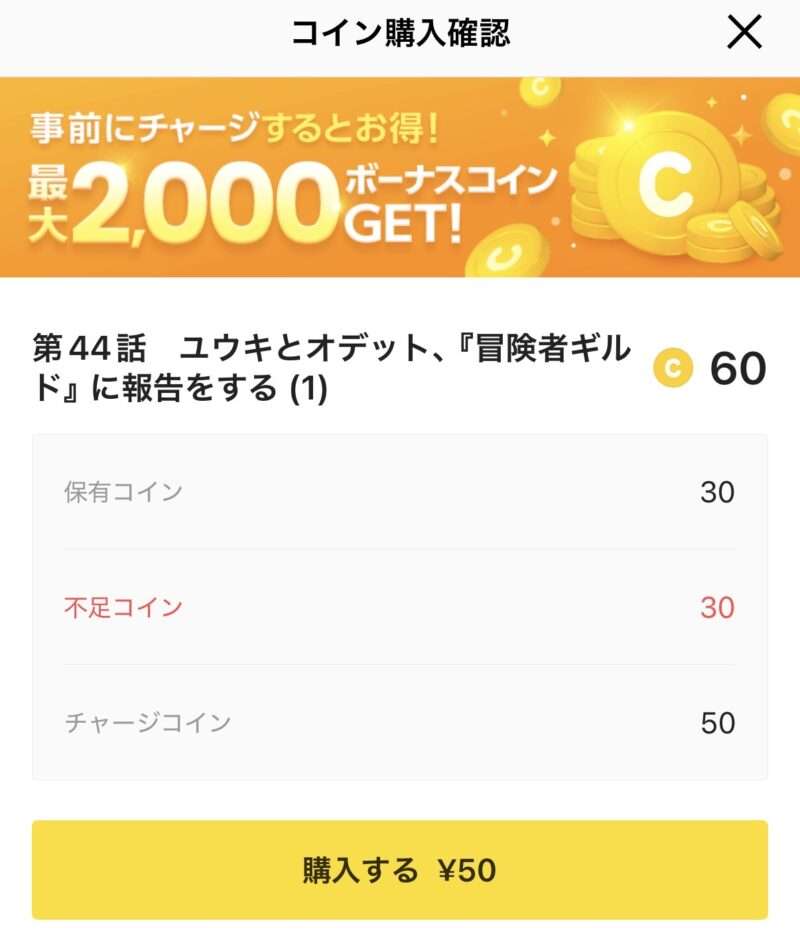The width and height of the screenshot is (800, 945).
Task: Tap the falling coin at banner bottom
Action: (507, 252)
